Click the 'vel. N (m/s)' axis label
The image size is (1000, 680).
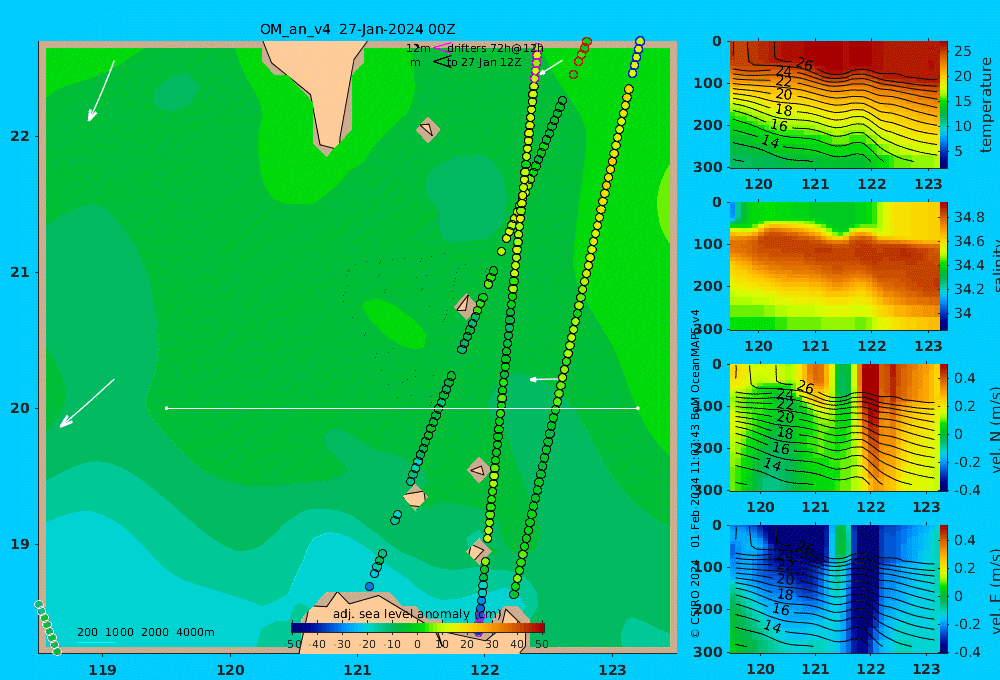coord(994,430)
